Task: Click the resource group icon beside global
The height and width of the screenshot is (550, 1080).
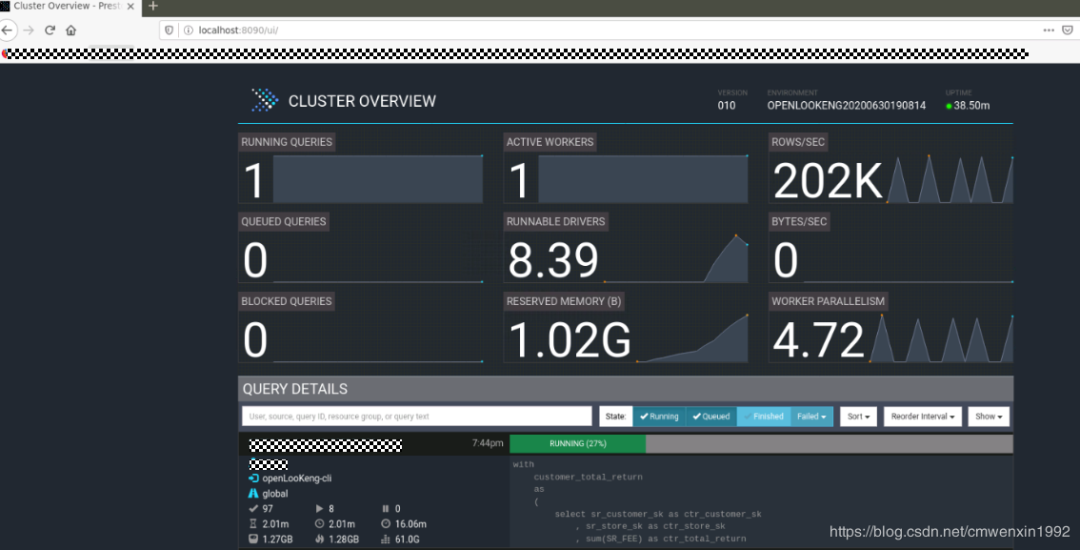Action: click(253, 494)
